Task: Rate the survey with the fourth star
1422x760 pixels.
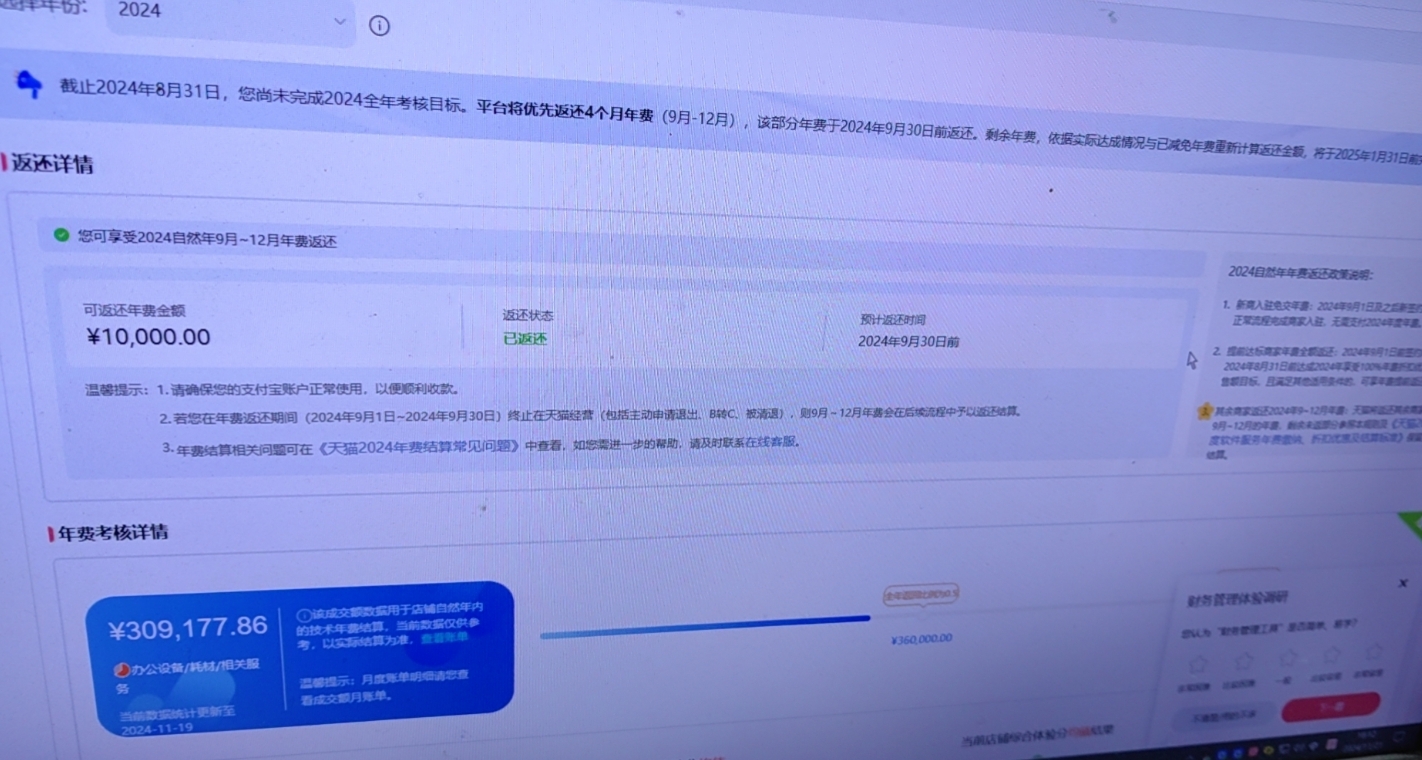Action: [1333, 655]
